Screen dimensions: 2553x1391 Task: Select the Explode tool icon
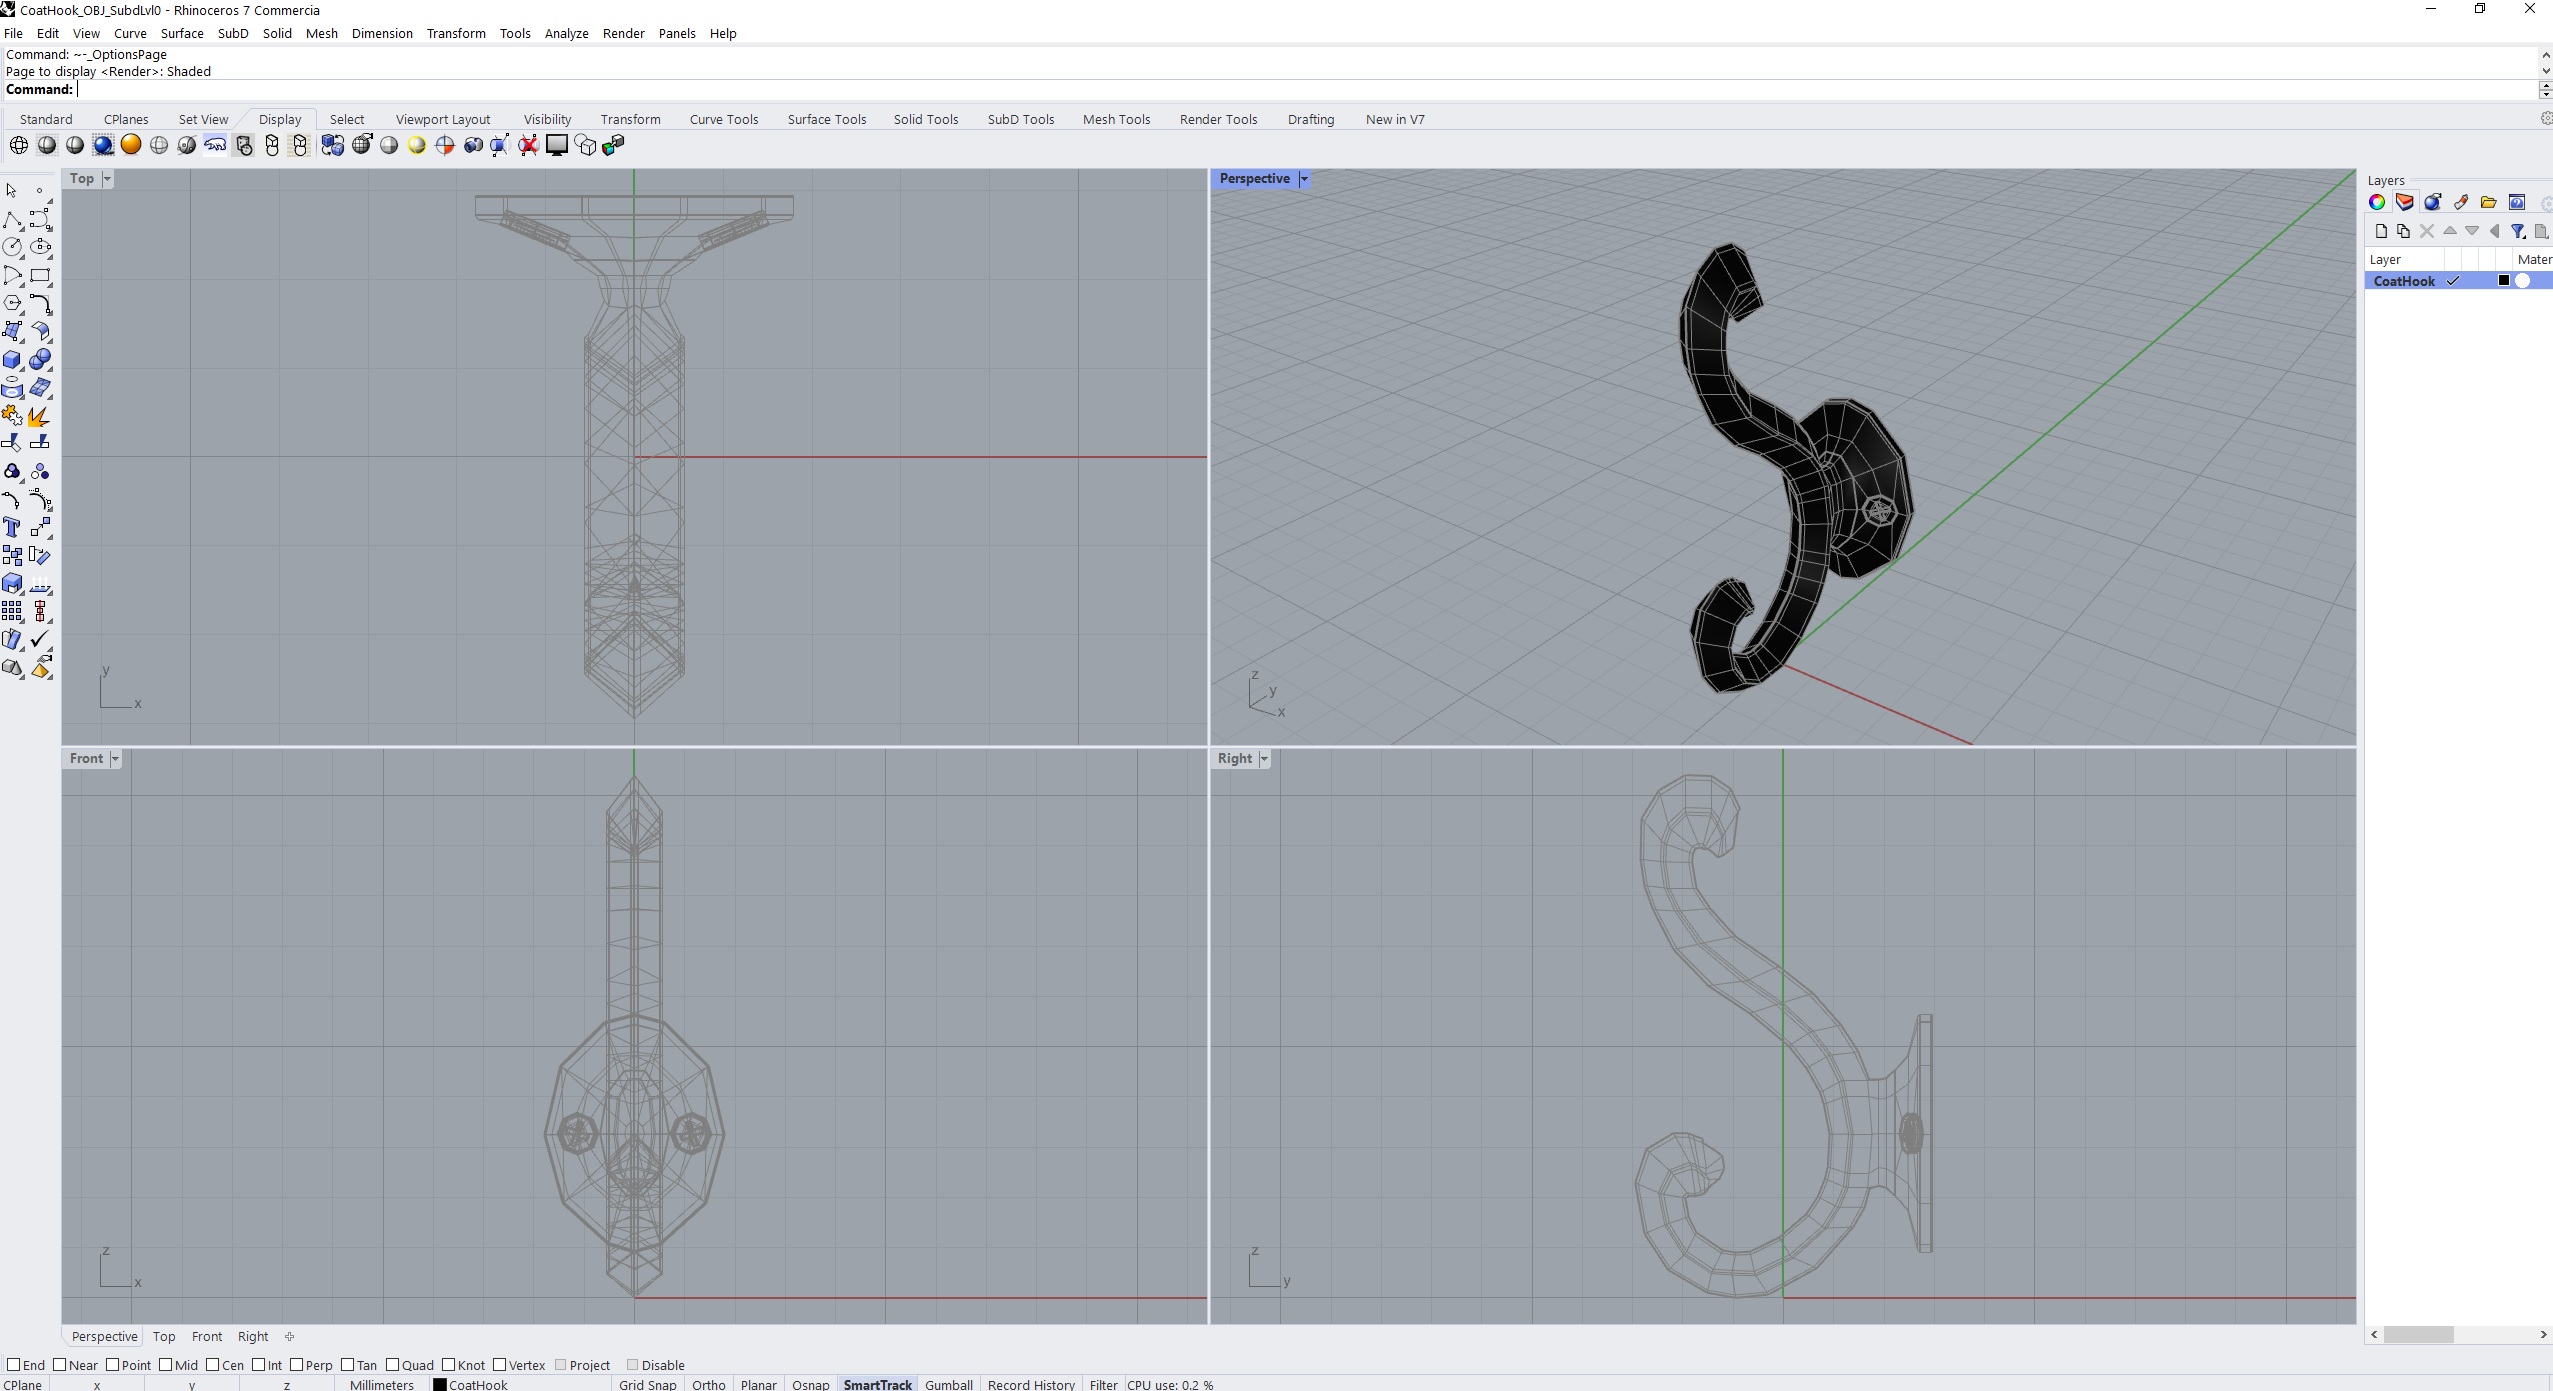(40, 416)
